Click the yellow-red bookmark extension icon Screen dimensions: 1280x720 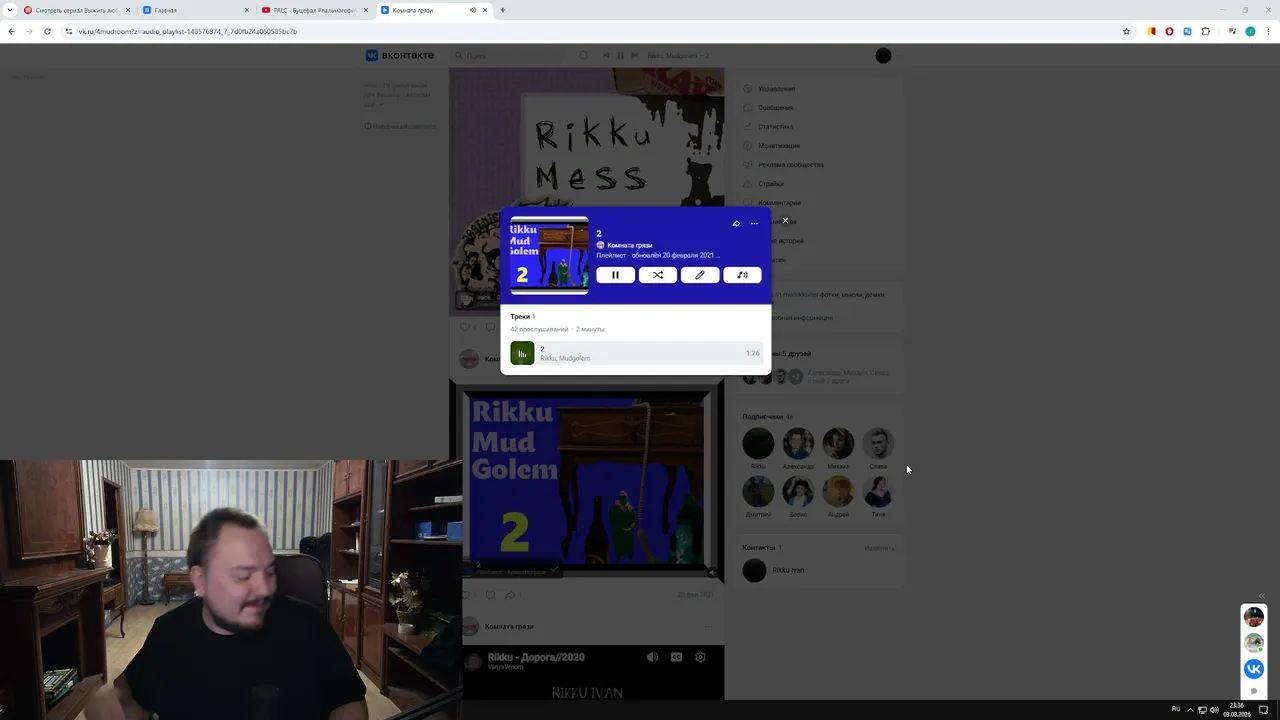(1152, 31)
